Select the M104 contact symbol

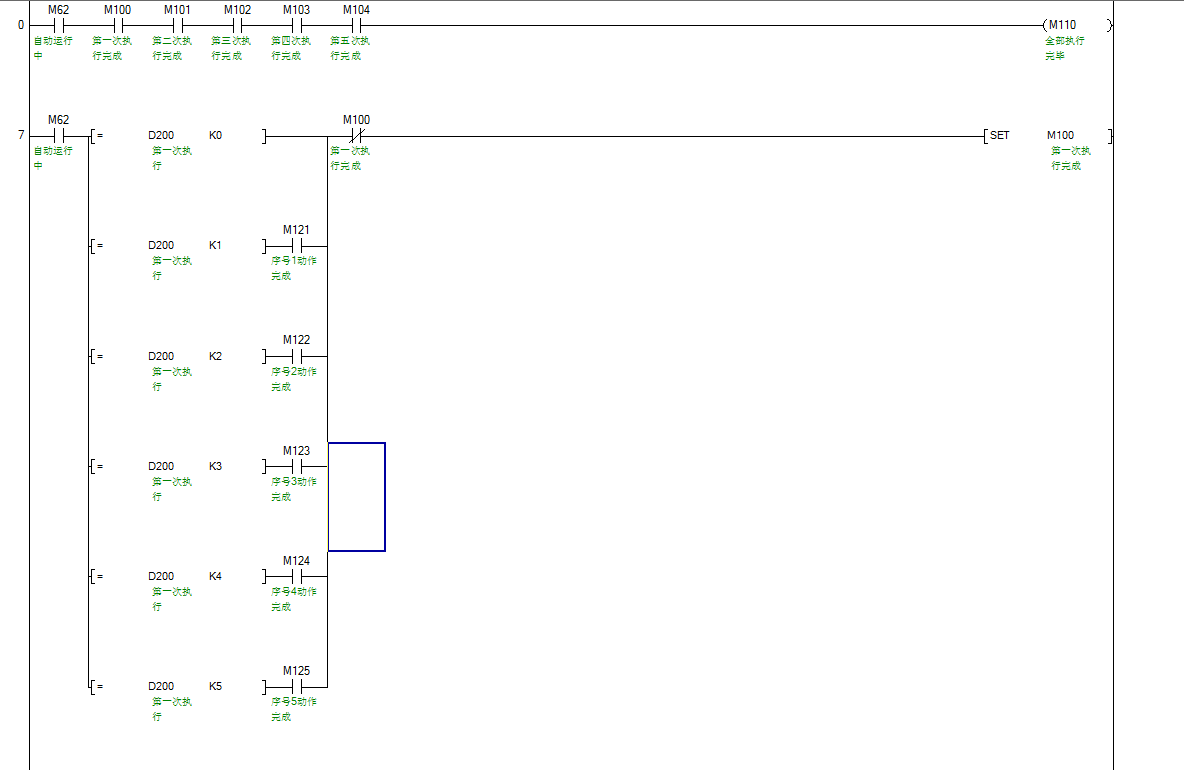click(356, 25)
